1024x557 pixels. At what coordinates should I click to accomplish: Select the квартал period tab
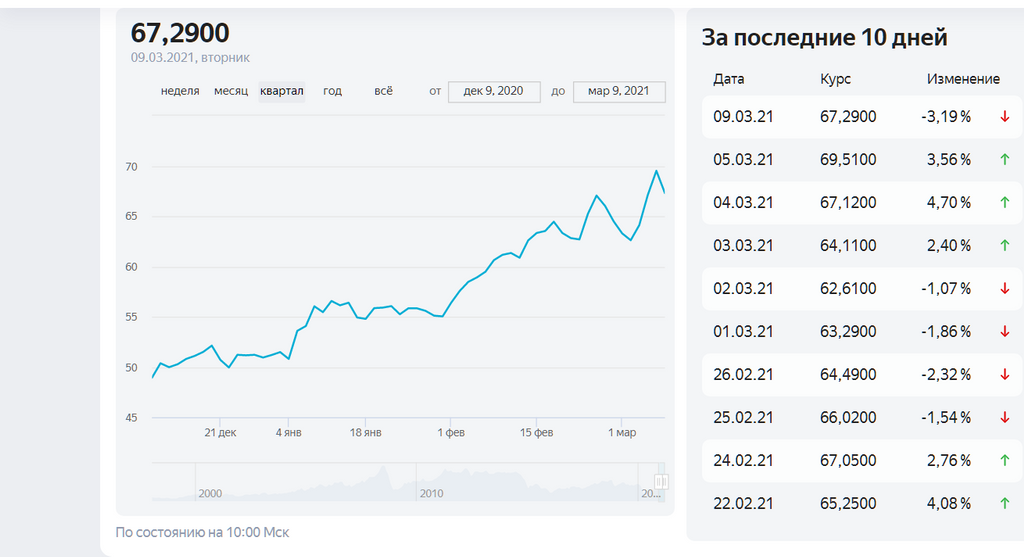[281, 91]
